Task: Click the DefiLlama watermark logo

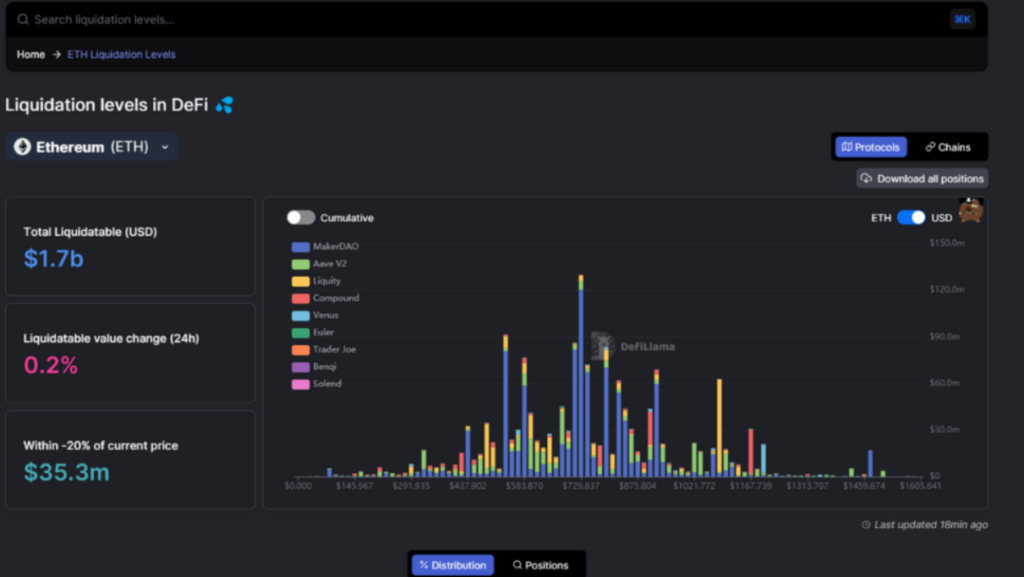Action: 602,346
